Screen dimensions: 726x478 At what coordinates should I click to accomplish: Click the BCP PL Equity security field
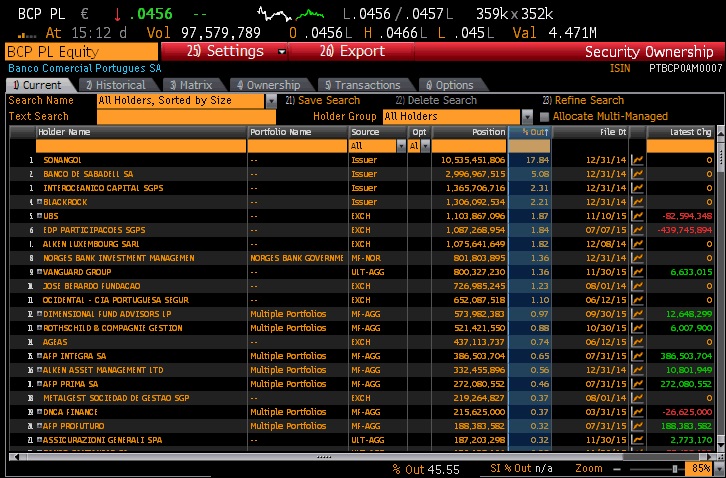coord(81,52)
